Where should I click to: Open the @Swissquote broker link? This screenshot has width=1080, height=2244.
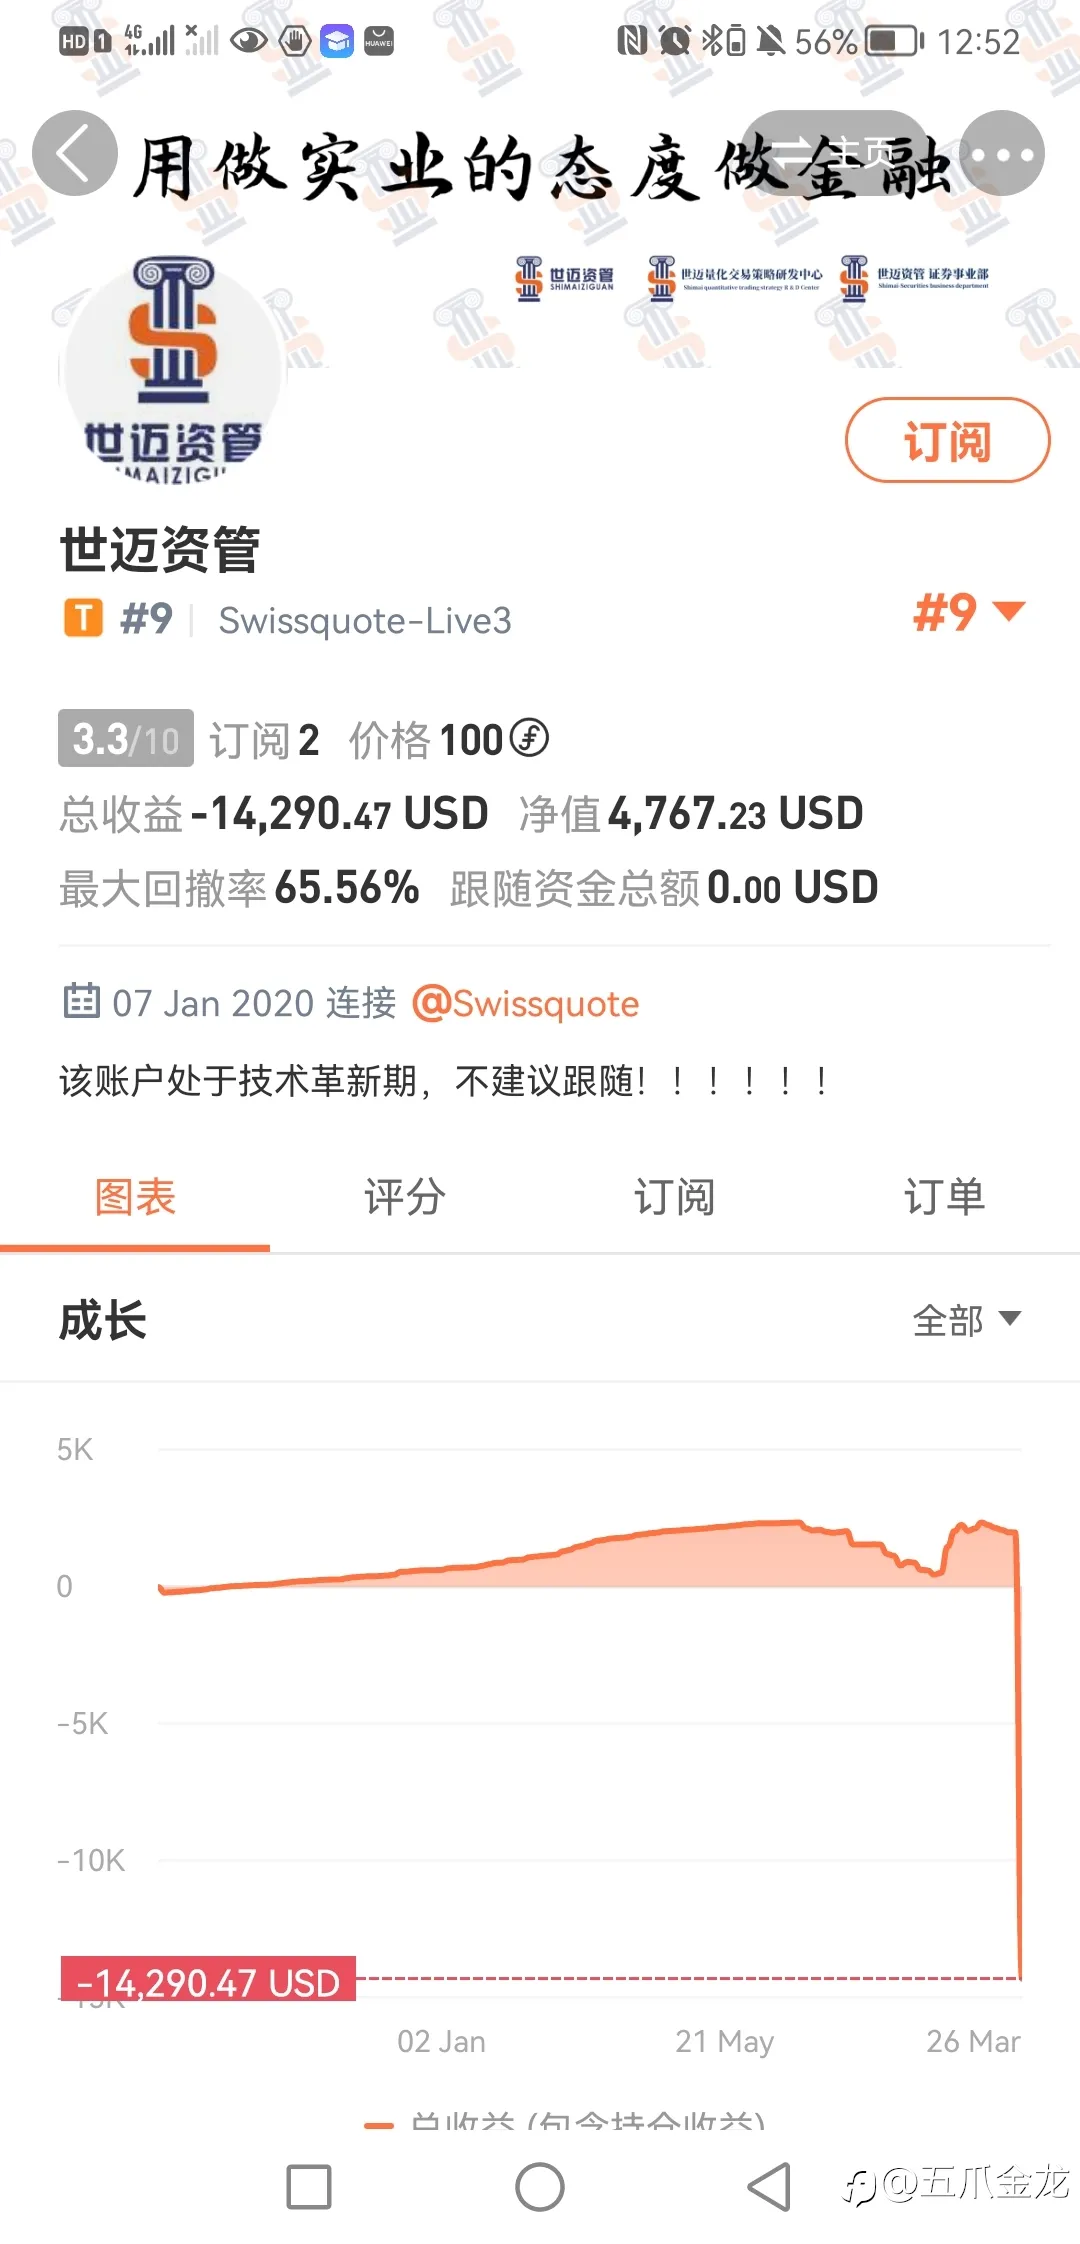[x=526, y=1003]
